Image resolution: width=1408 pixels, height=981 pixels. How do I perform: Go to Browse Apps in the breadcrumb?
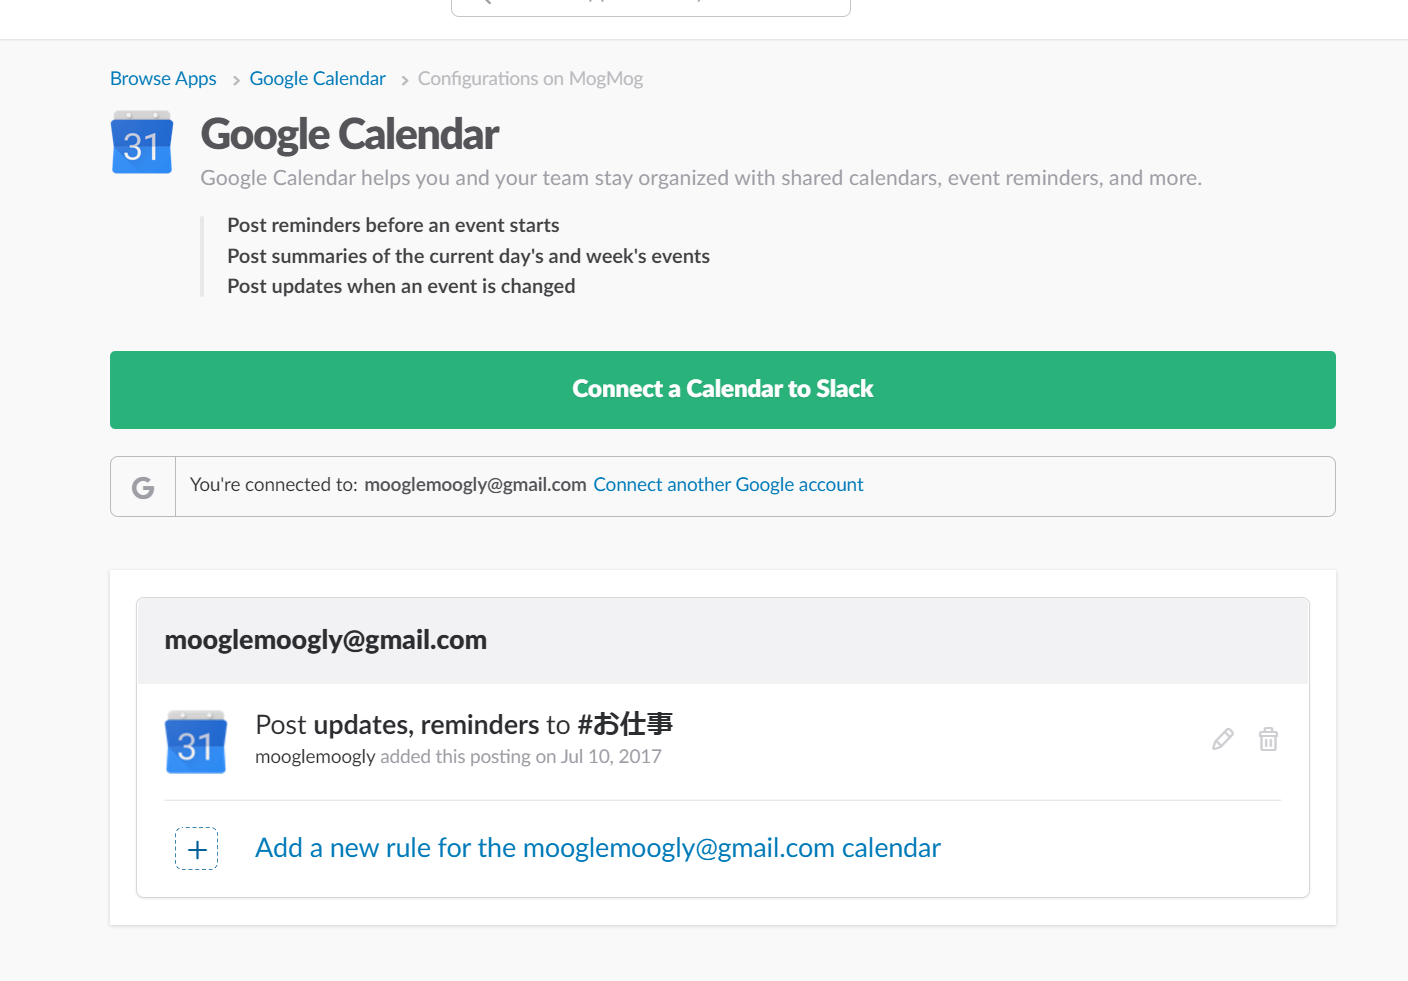(x=163, y=79)
